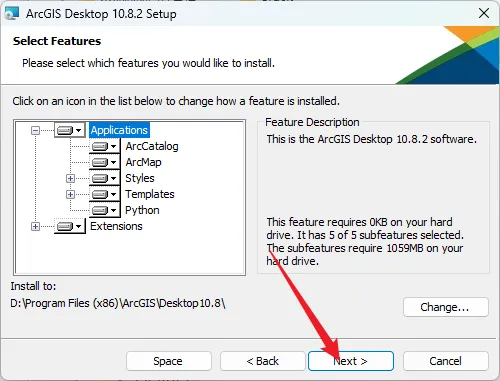Select the Templates feature label
Image resolution: width=500 pixels, height=381 pixels.
pyautogui.click(x=150, y=194)
